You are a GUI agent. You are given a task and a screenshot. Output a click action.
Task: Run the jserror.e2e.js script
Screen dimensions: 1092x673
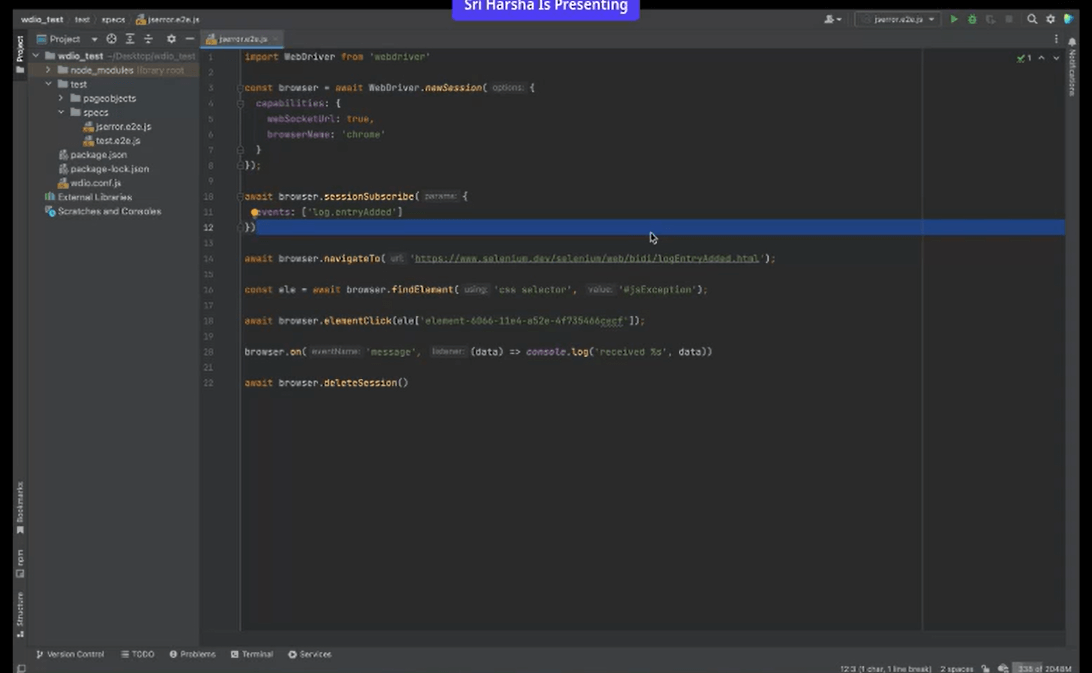pos(953,19)
